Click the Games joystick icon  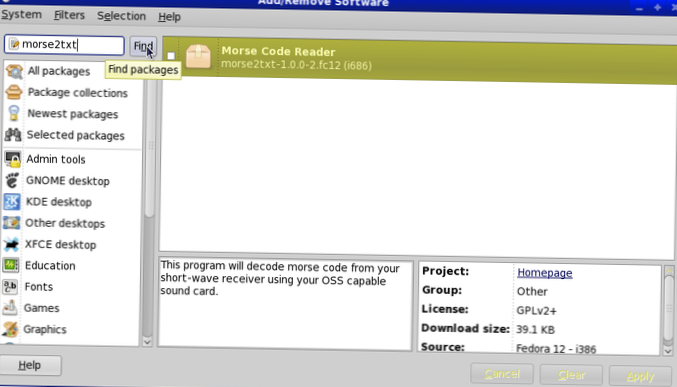(x=10, y=308)
